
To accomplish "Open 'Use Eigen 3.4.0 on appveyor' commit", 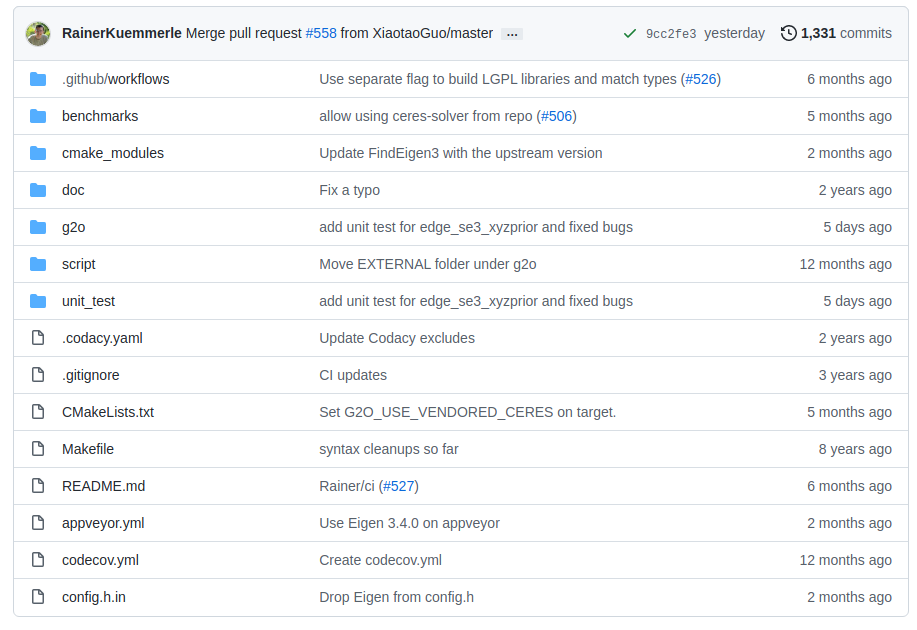I will [409, 524].
